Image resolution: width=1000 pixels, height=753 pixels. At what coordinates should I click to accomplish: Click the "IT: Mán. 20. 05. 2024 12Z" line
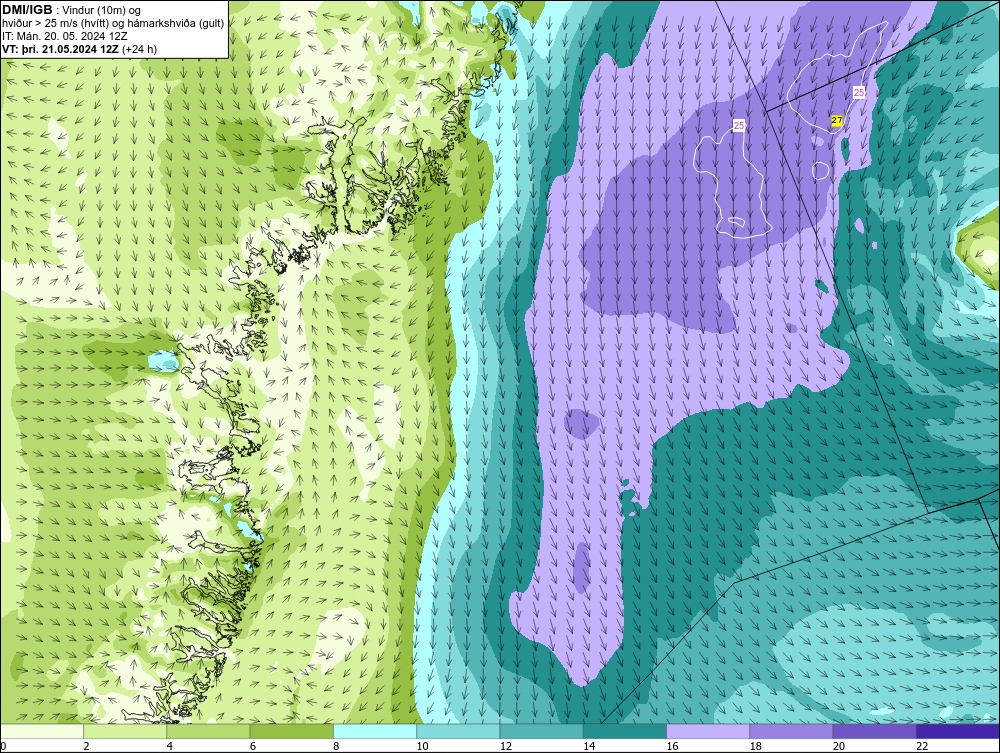coord(65,36)
